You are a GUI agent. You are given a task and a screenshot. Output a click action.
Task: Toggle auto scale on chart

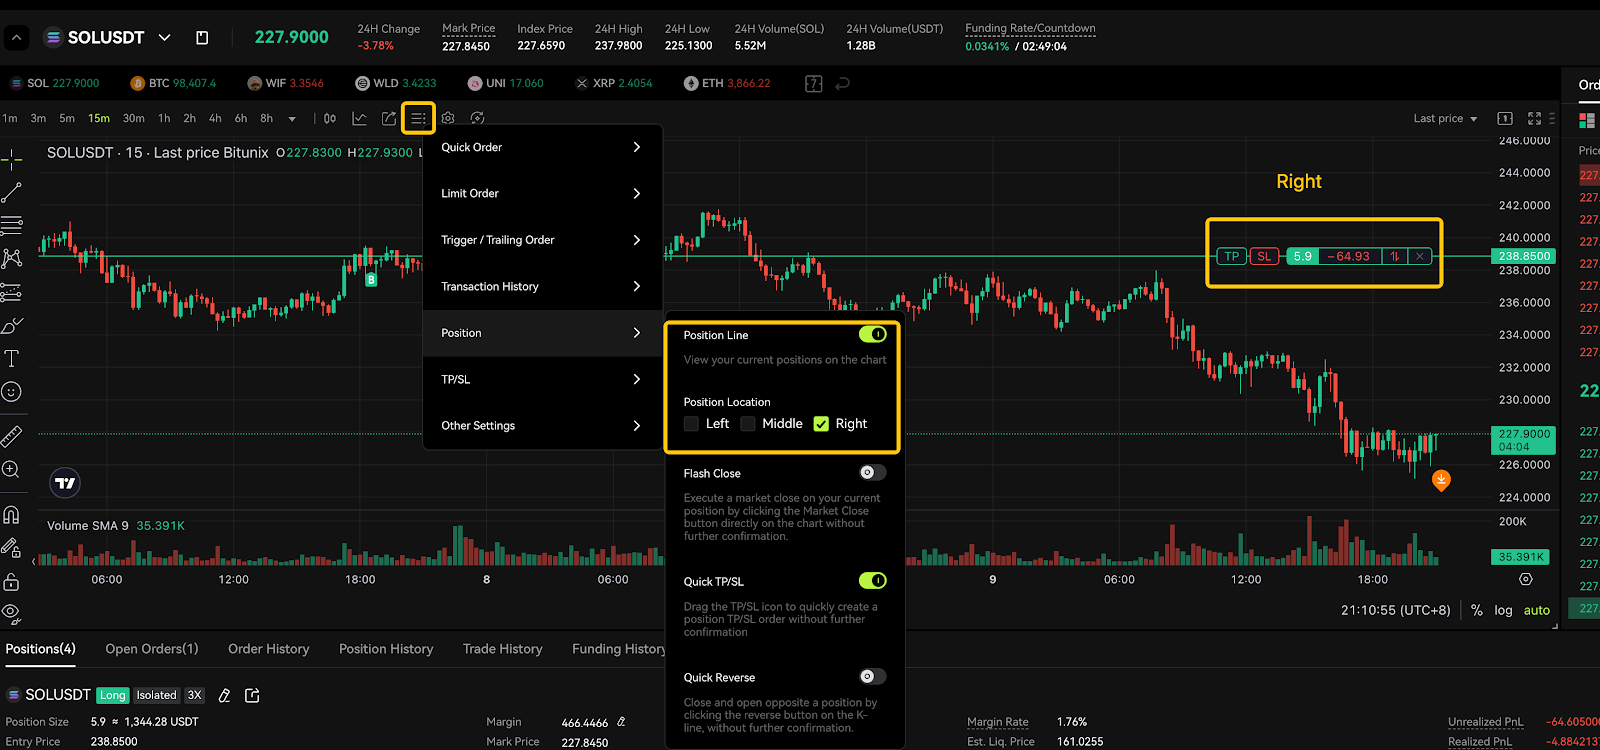coord(1536,610)
